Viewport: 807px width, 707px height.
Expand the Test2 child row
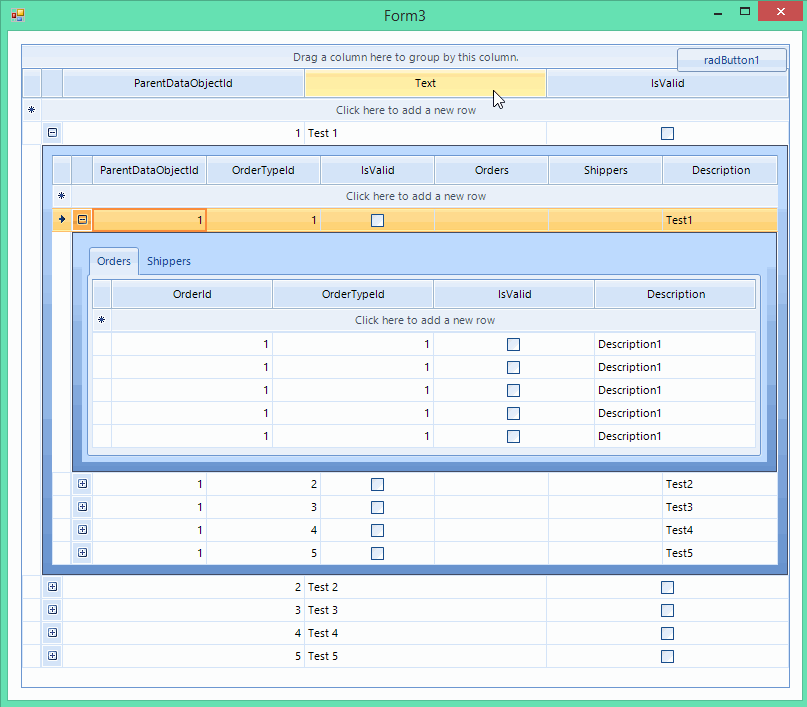coord(82,484)
